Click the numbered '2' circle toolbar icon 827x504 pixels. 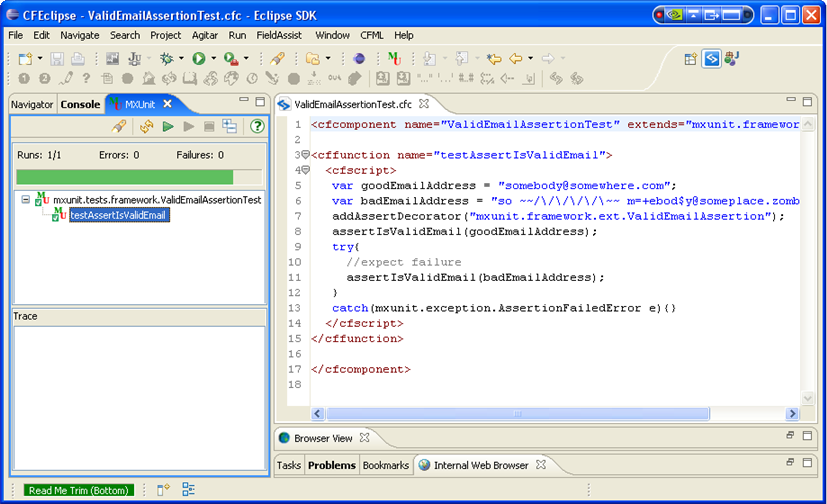click(x=45, y=79)
